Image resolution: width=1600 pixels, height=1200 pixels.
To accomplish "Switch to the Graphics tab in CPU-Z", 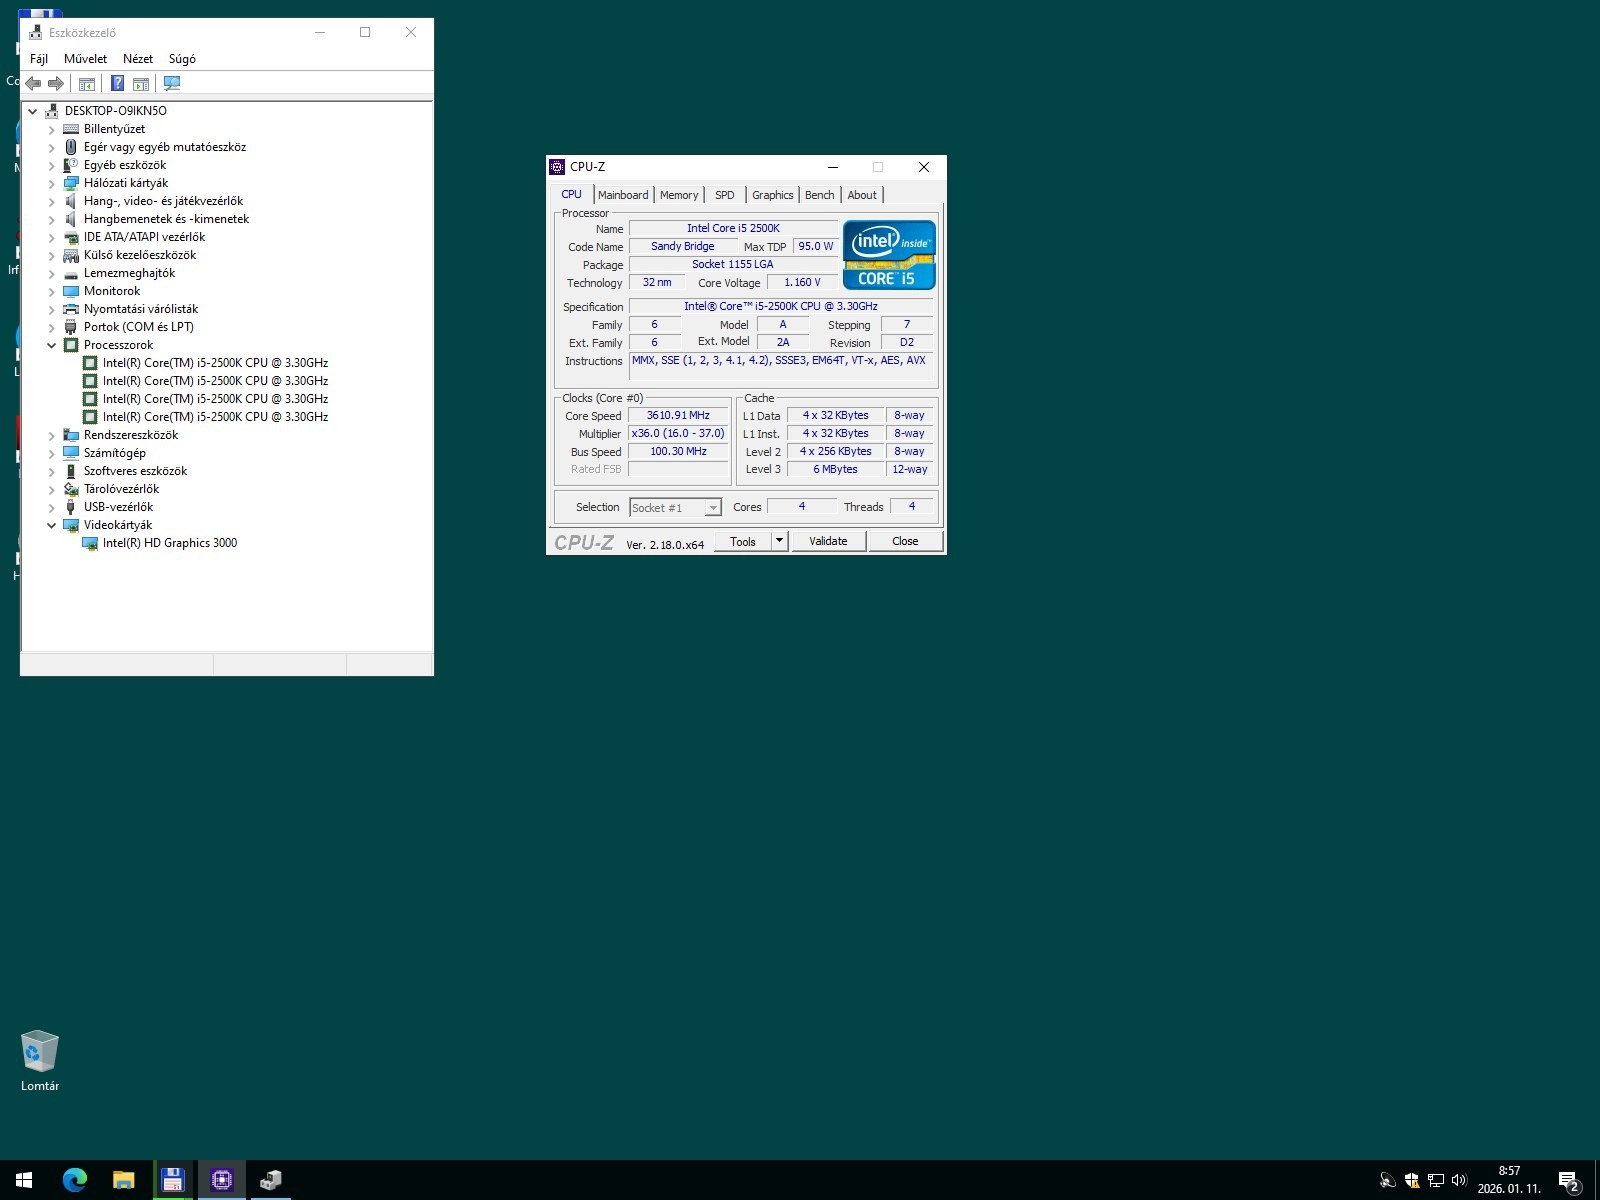I will tap(773, 195).
